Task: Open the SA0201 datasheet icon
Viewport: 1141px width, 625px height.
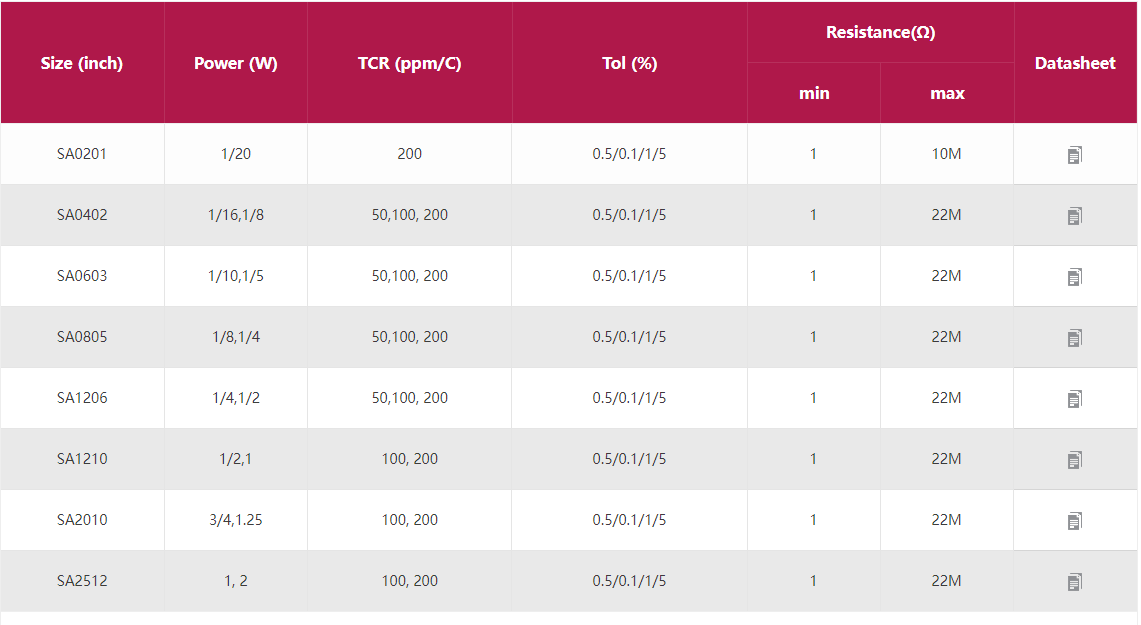Action: (1075, 155)
